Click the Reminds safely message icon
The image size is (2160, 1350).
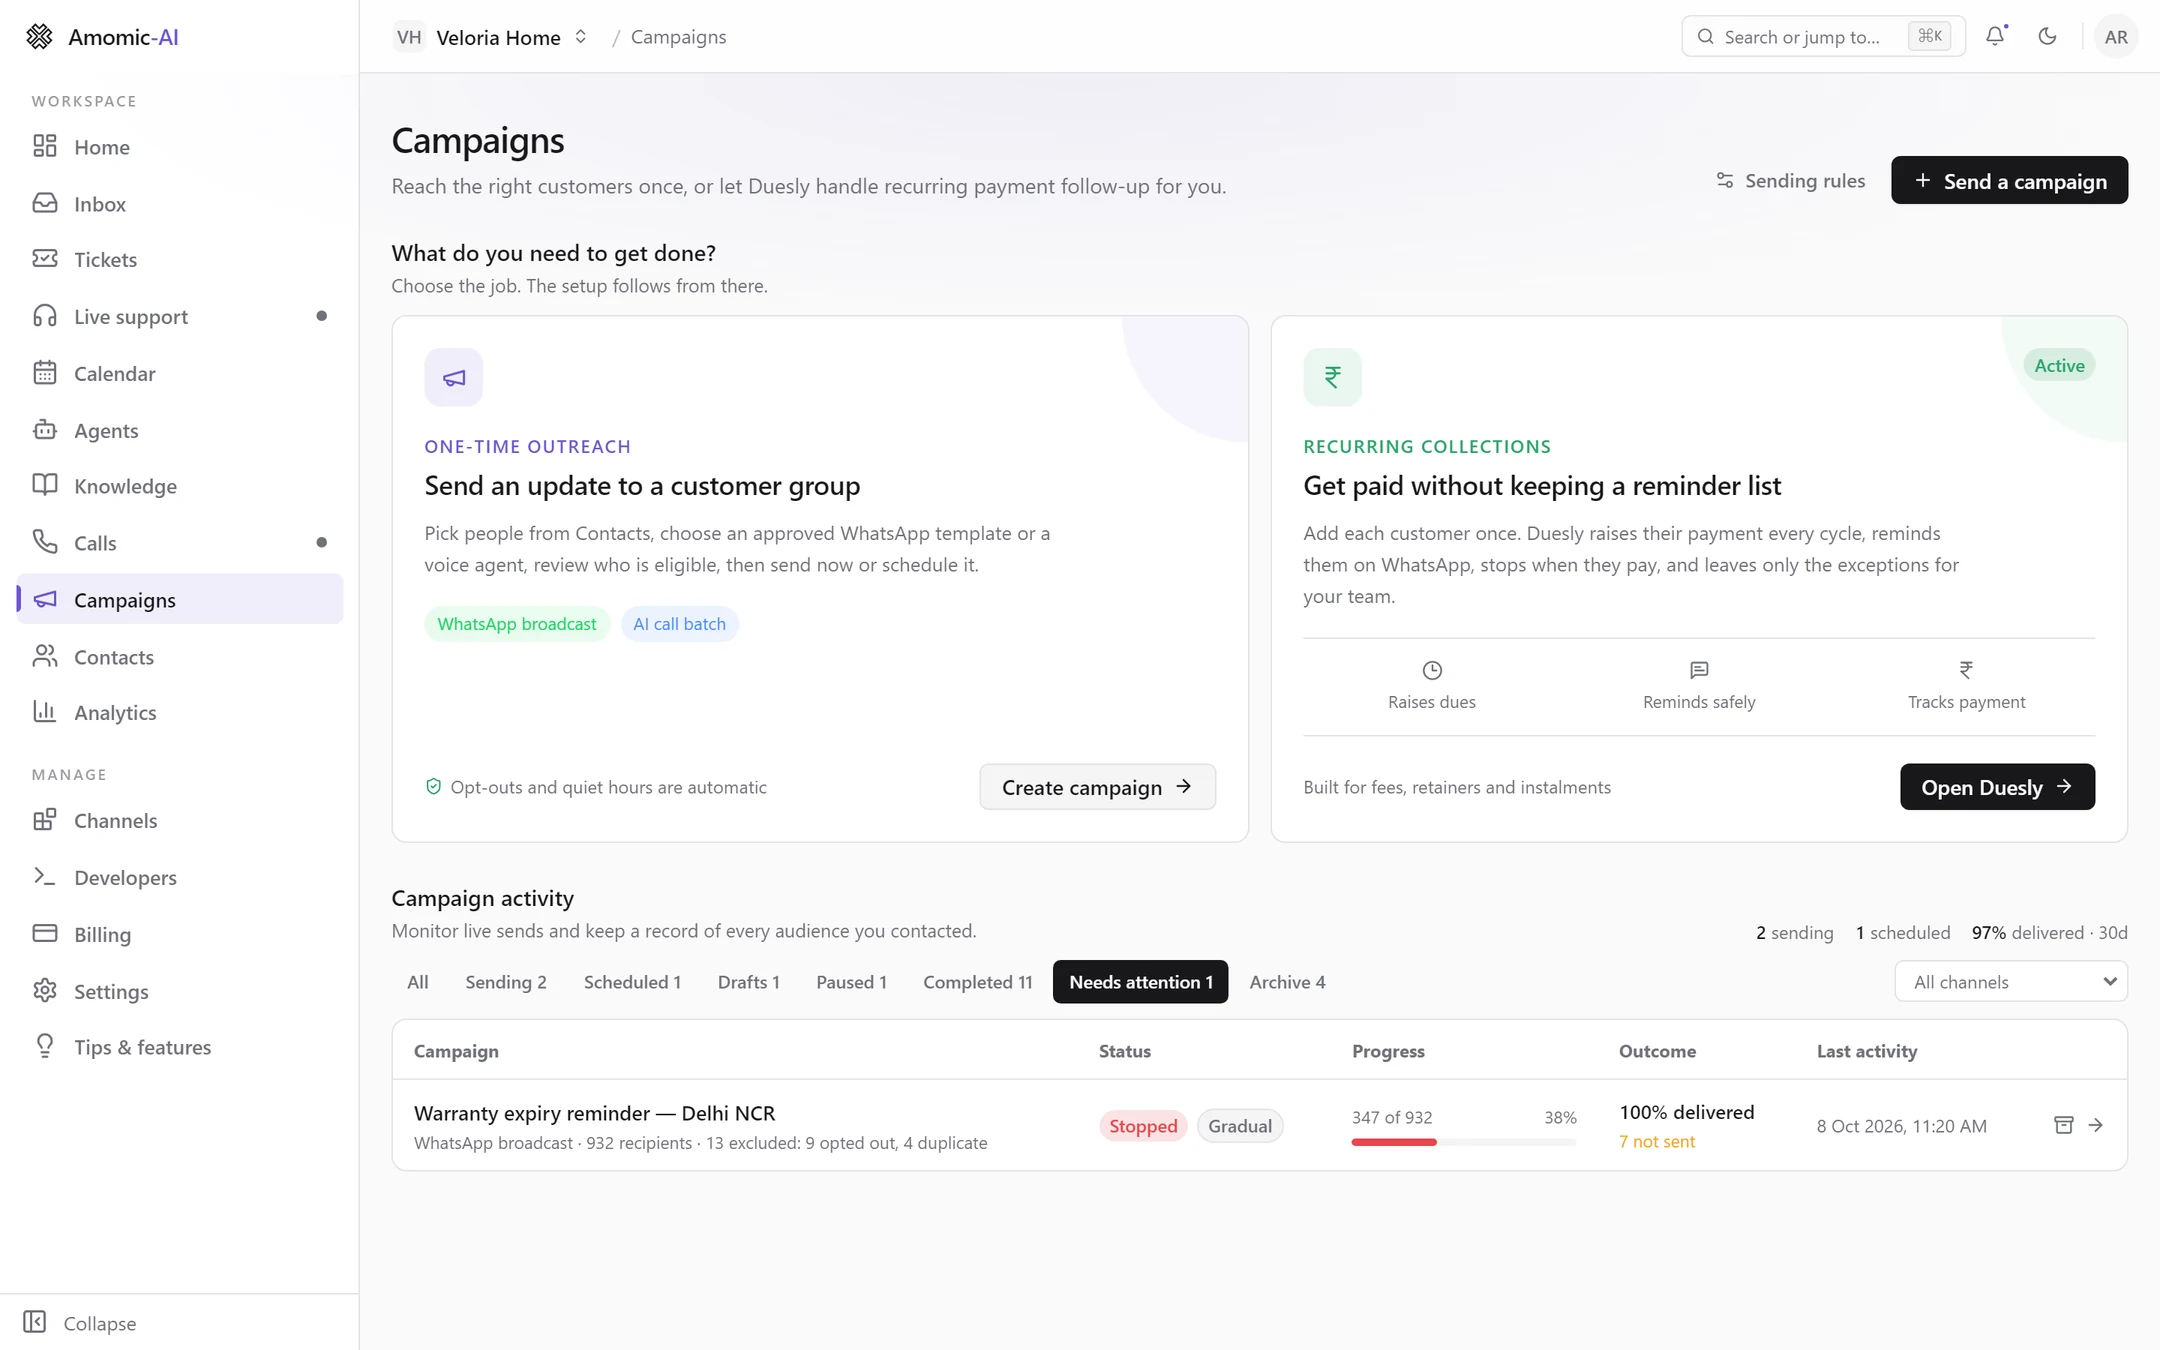click(x=1699, y=670)
